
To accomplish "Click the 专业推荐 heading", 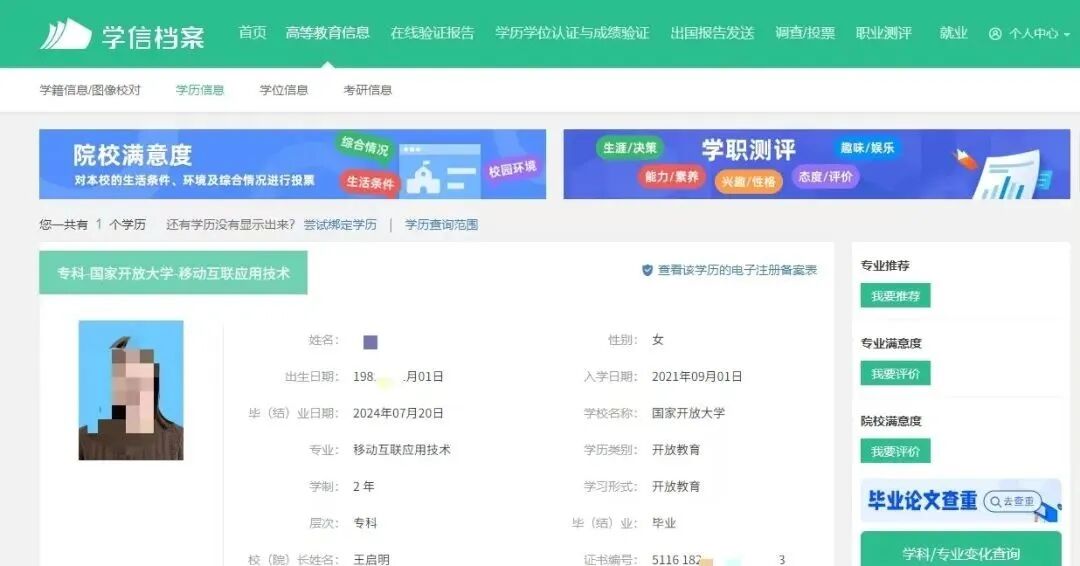I will (885, 266).
